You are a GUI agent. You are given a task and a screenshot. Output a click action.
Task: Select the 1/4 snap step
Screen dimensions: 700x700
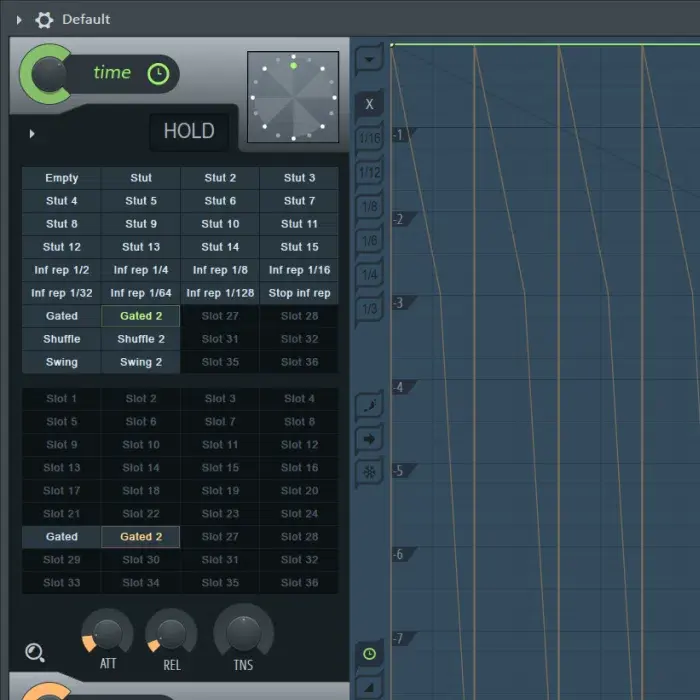tap(369, 275)
